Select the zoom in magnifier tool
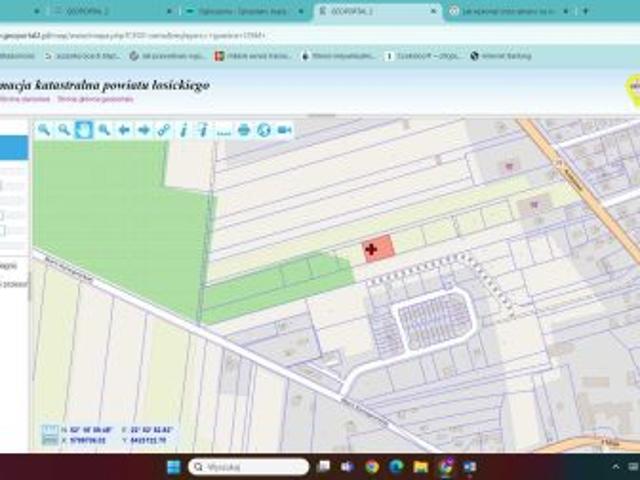This screenshot has width=640, height=480. coord(44,130)
